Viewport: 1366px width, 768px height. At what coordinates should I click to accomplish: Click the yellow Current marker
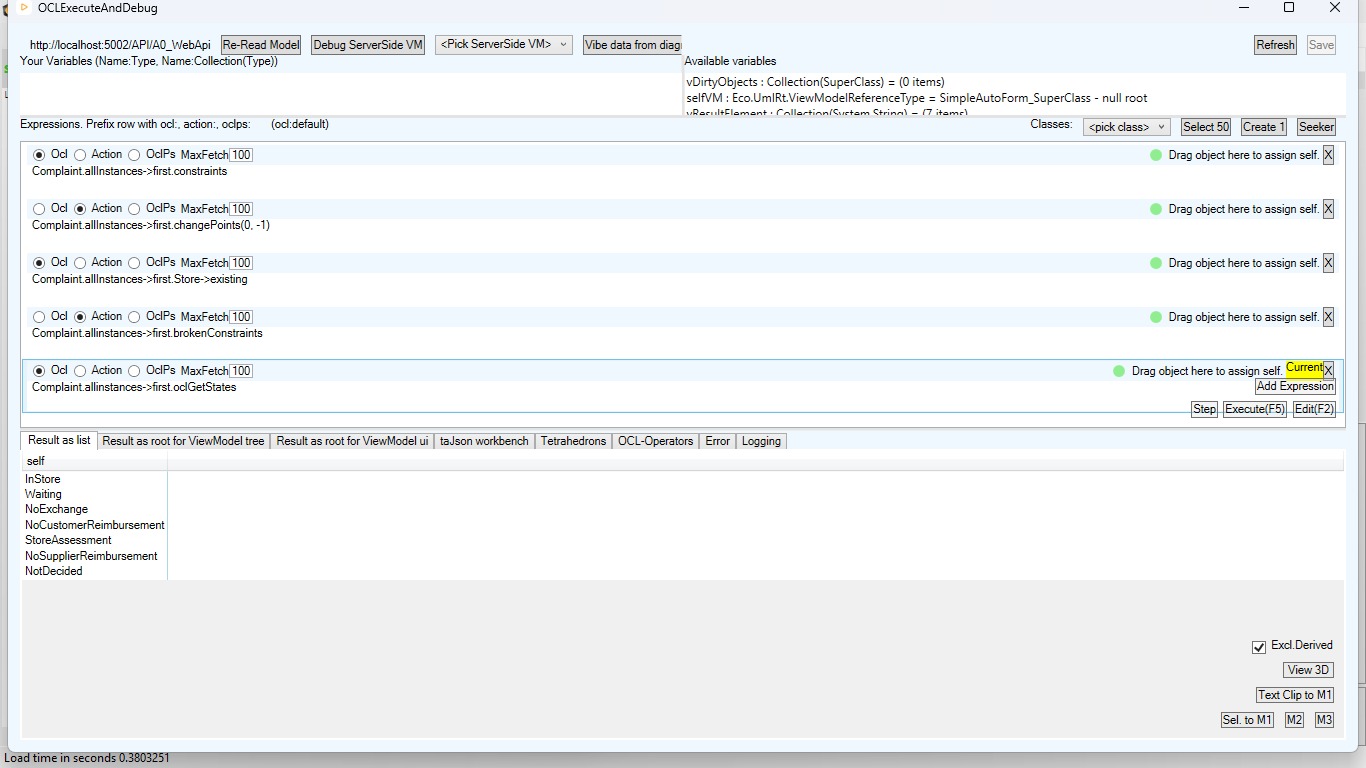click(x=1304, y=368)
